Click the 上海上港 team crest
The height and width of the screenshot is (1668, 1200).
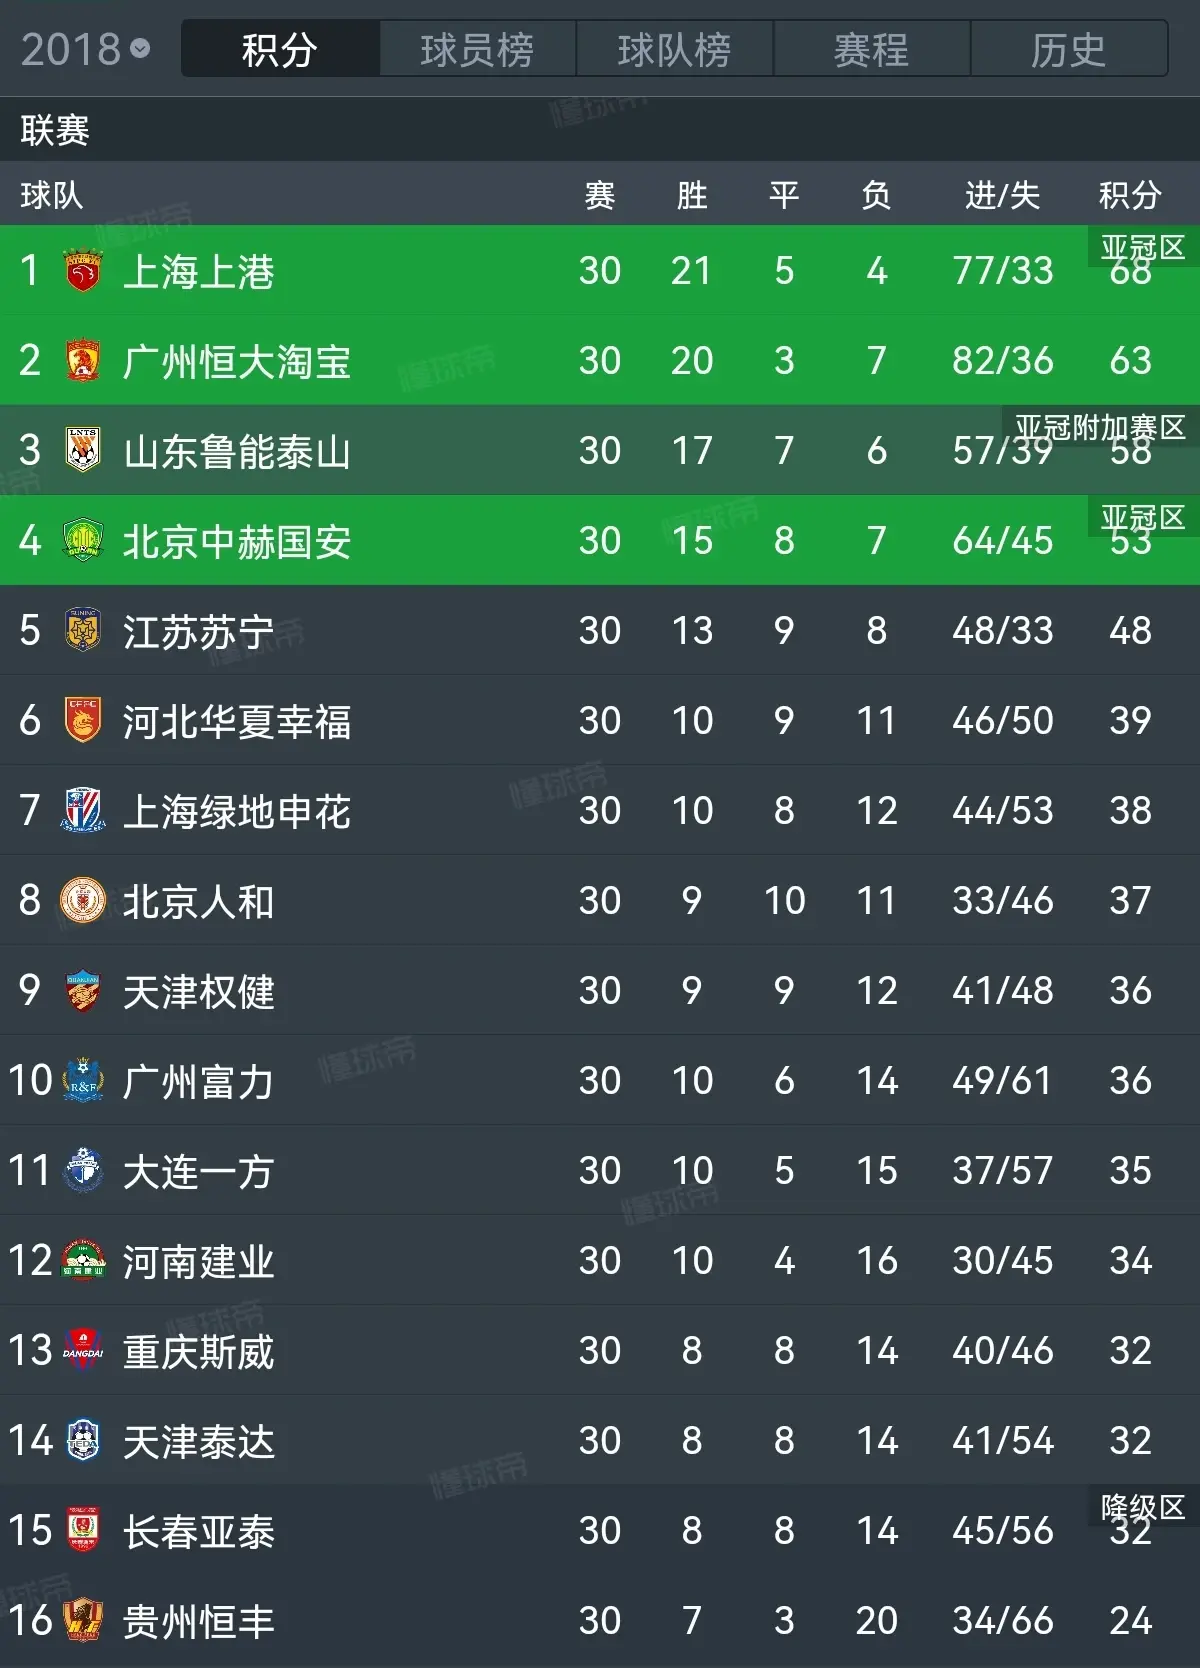tap(83, 271)
